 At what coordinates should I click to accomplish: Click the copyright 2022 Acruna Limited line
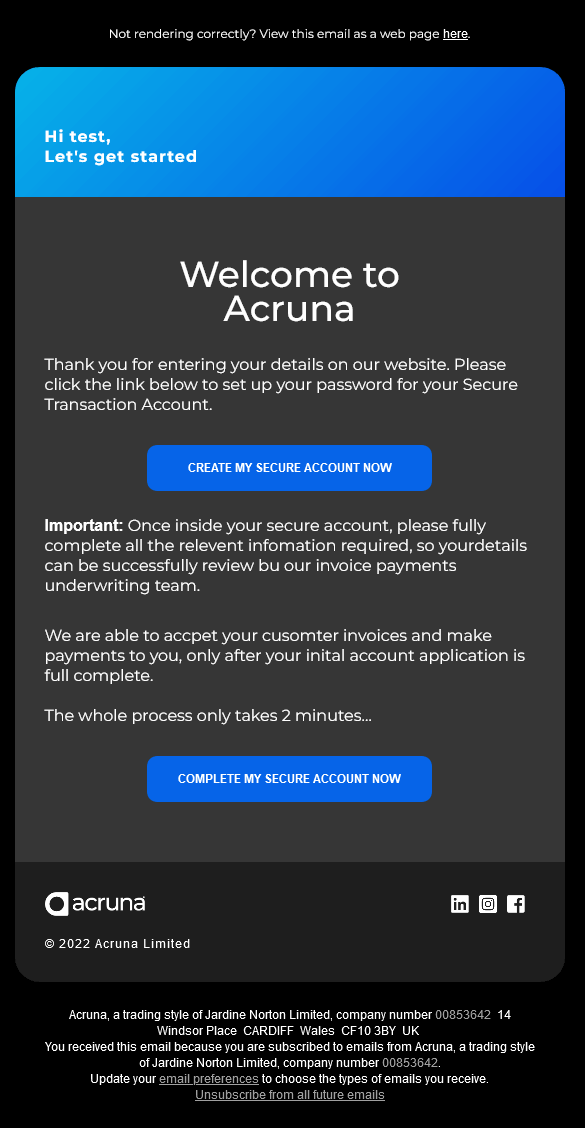[117, 943]
